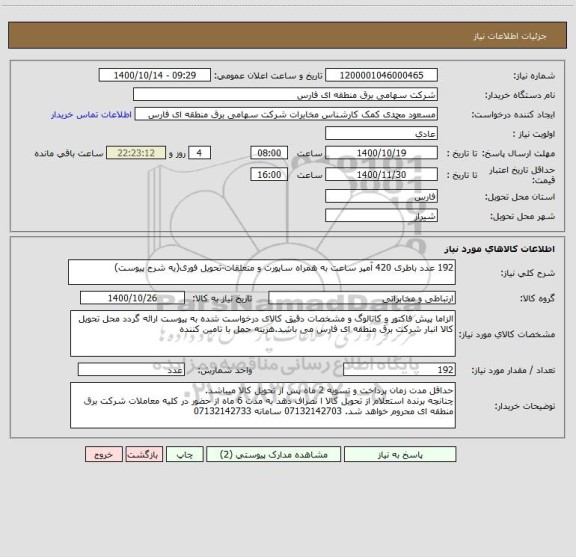Click the چاپ print button
This screenshot has width=576, height=557.
tap(184, 454)
